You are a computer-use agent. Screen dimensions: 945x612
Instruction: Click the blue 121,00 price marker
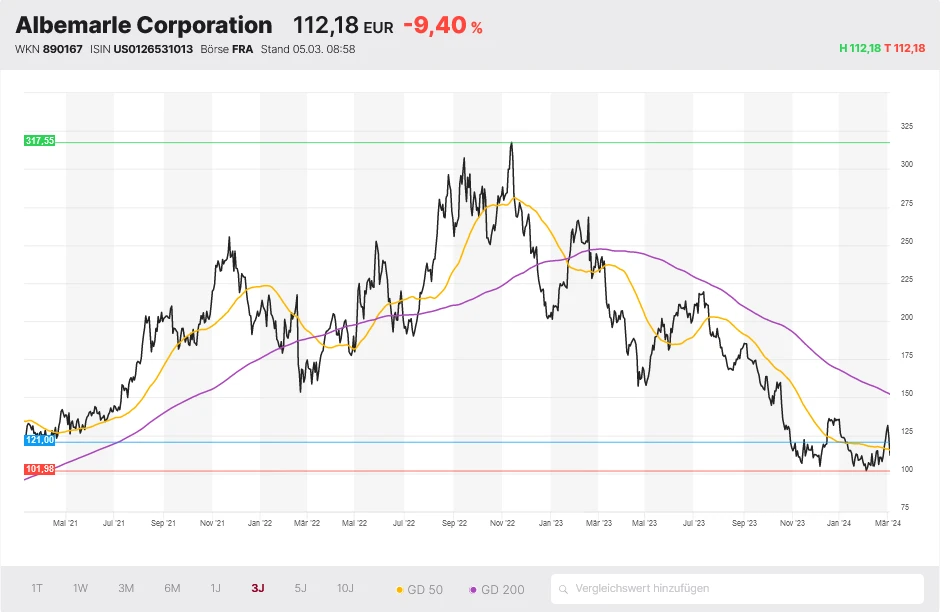point(39,440)
